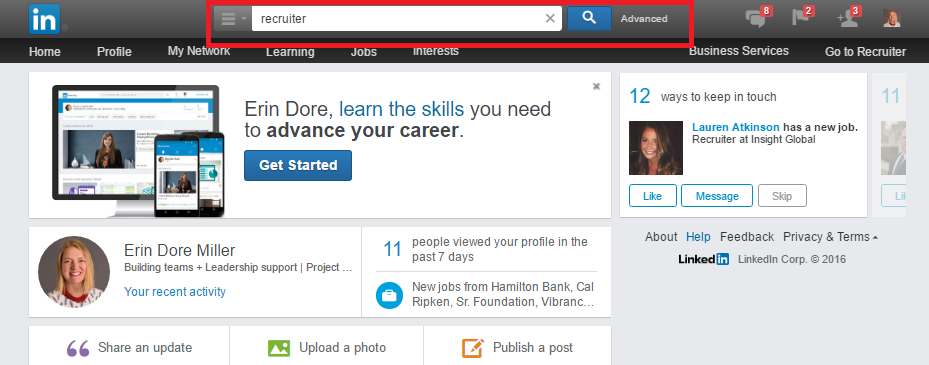Open Advanced search
Image resolution: width=929 pixels, height=365 pixels.
coord(644,18)
